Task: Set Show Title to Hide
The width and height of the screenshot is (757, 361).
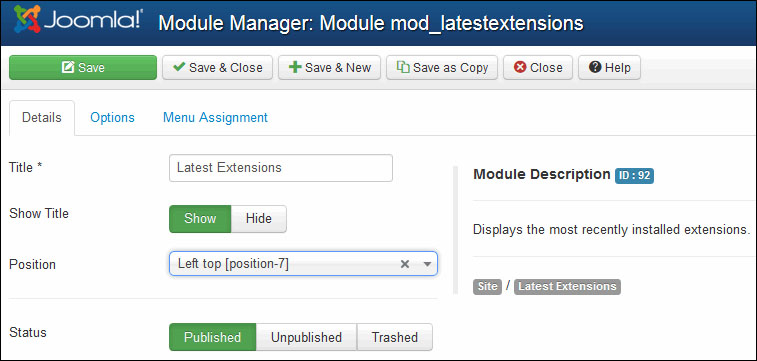Action: pyautogui.click(x=259, y=219)
